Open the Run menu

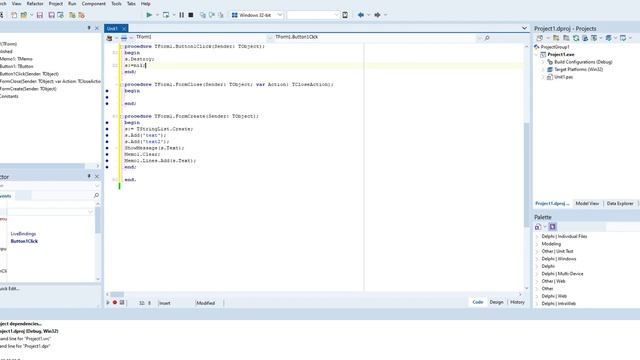[x=72, y=4]
